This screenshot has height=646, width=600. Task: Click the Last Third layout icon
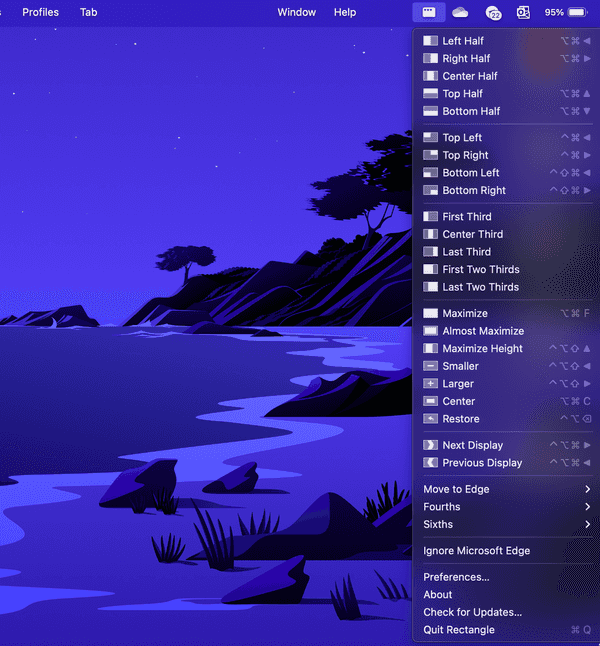click(431, 252)
